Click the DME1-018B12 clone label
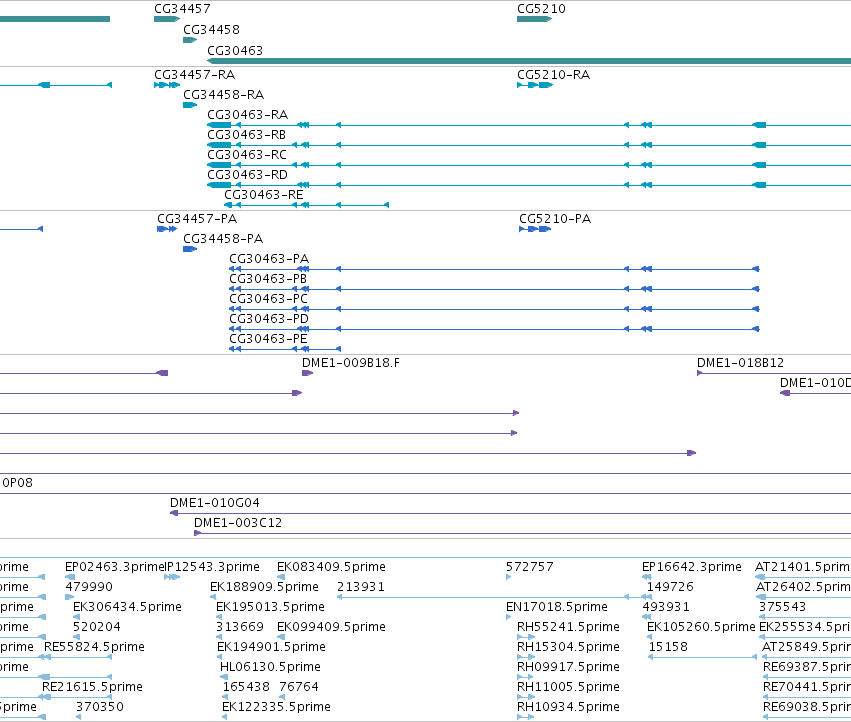The image size is (851, 722). click(740, 363)
